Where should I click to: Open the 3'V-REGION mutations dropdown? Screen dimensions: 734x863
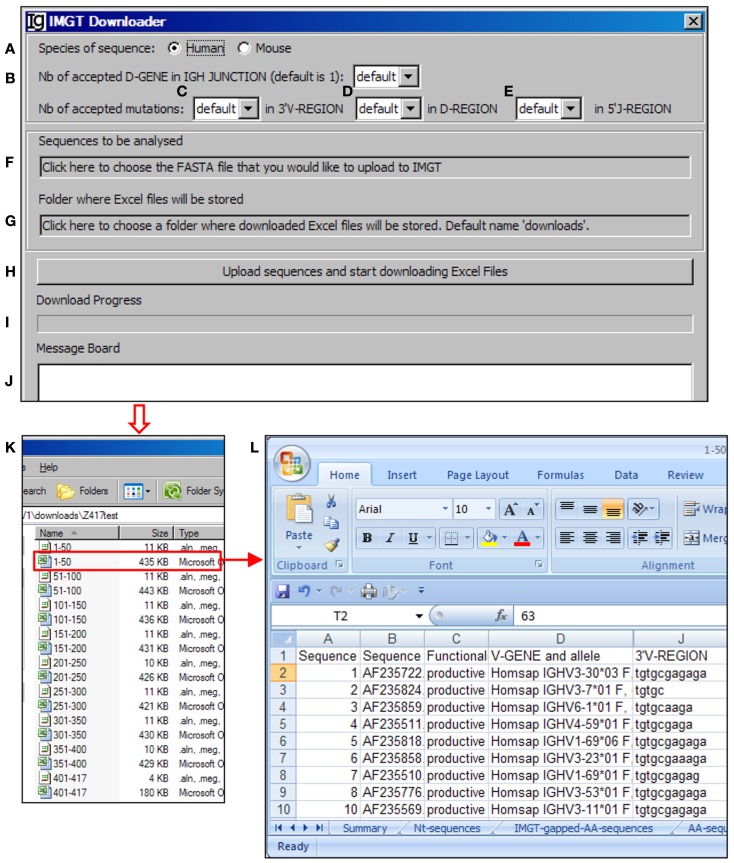click(248, 108)
